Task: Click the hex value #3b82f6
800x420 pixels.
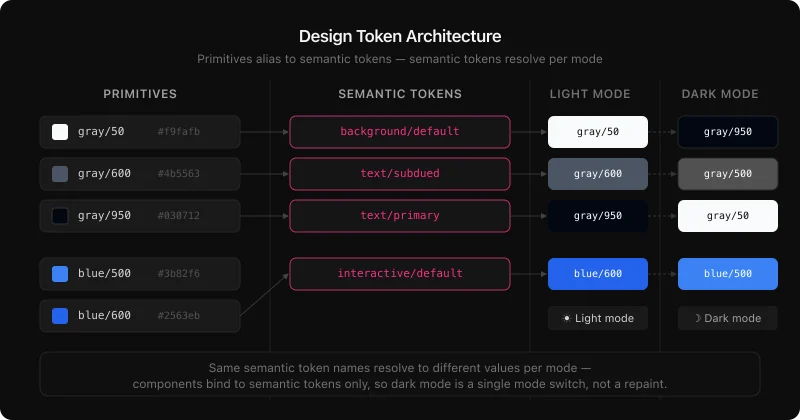Action: click(x=179, y=274)
